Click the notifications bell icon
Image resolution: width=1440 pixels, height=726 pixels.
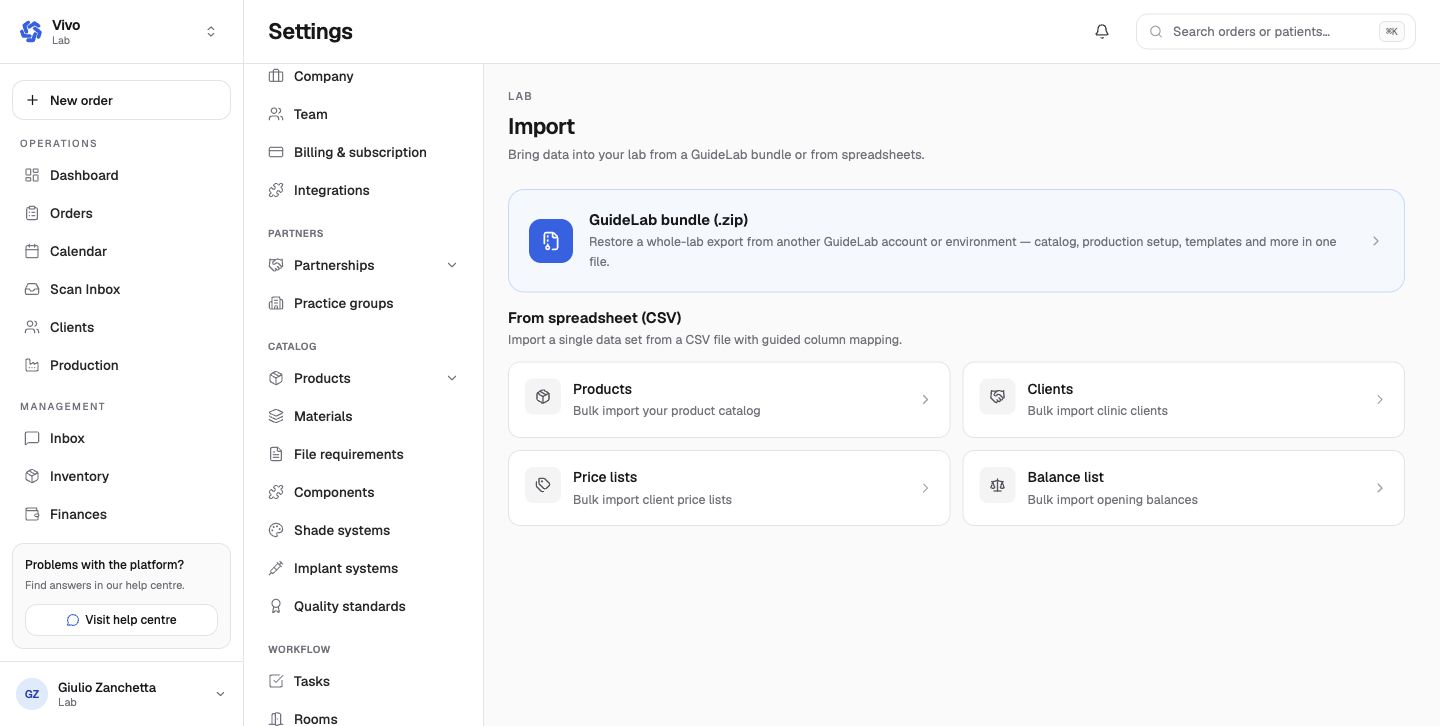pyautogui.click(x=1102, y=31)
